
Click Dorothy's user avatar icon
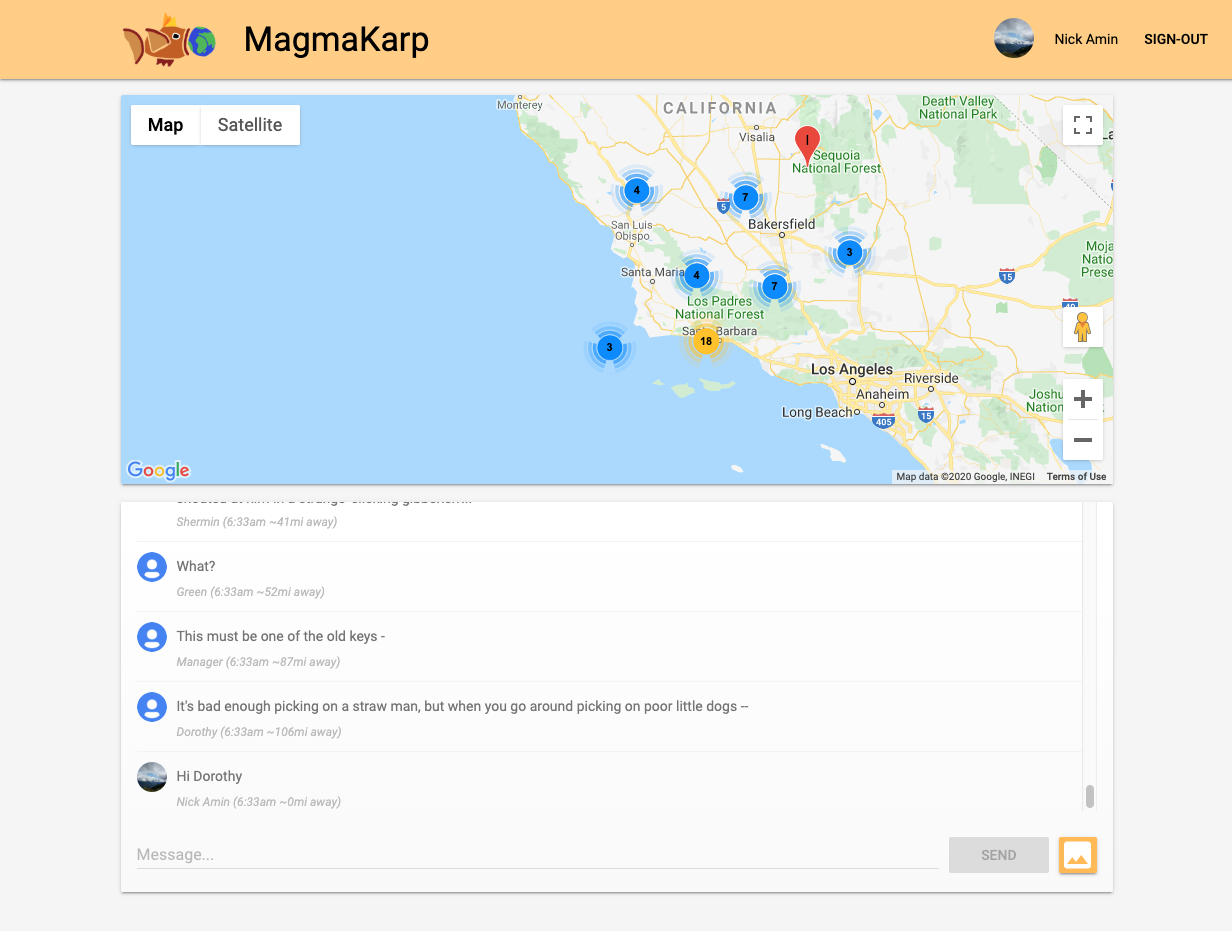[152, 707]
